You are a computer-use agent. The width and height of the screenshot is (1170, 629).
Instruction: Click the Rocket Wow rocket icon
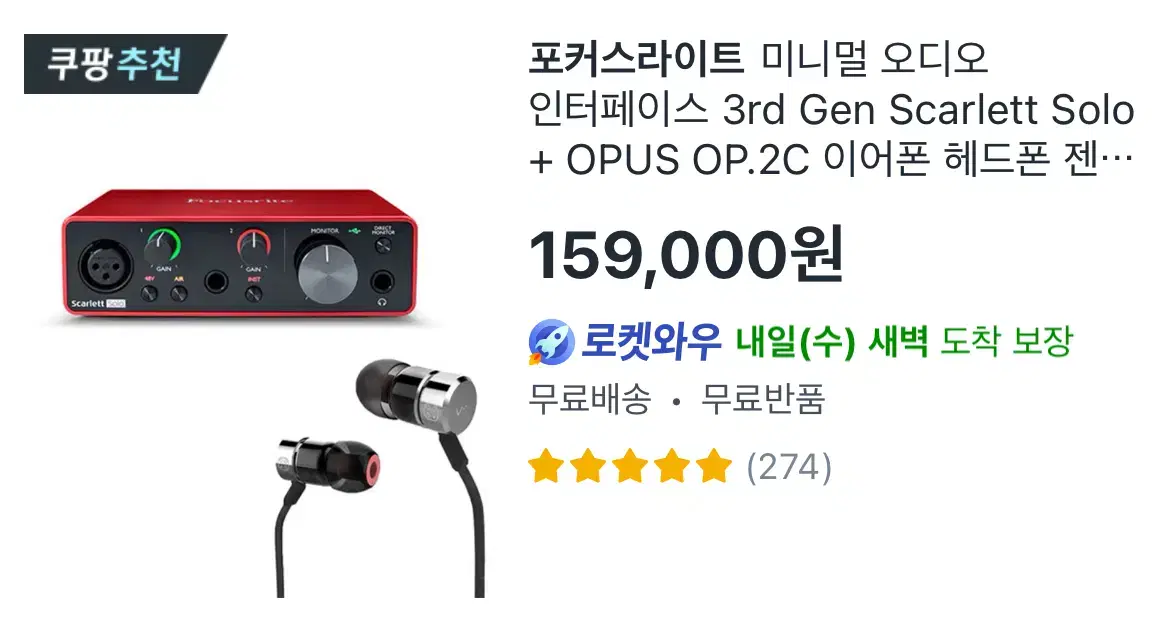coord(551,342)
